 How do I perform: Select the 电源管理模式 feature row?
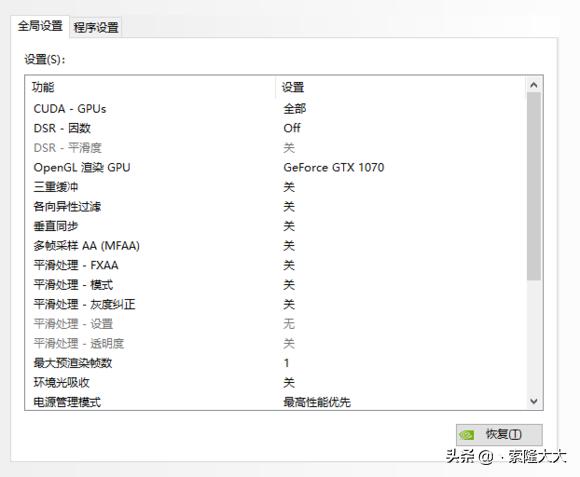pos(276,402)
